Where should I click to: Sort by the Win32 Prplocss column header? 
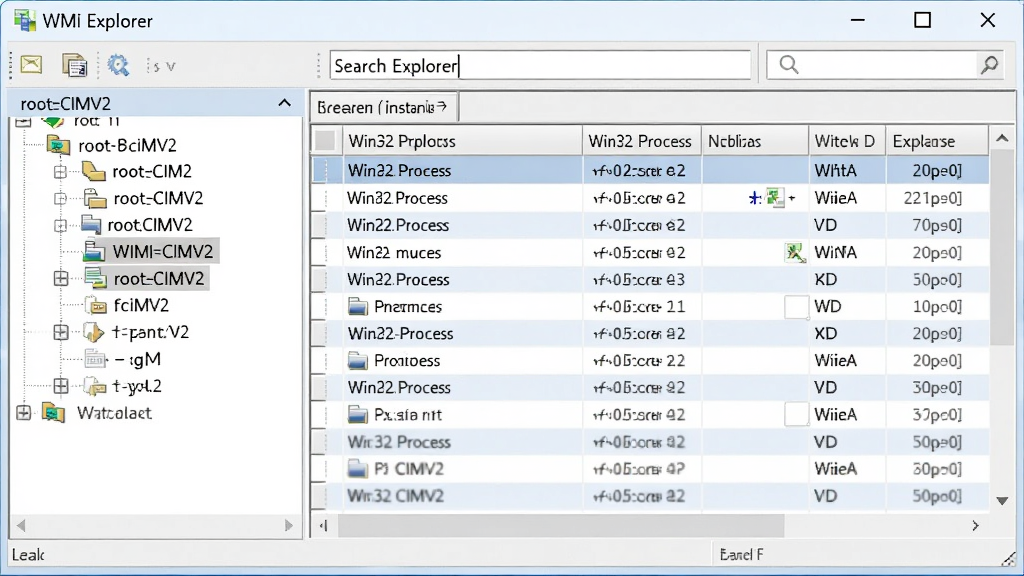(462, 141)
